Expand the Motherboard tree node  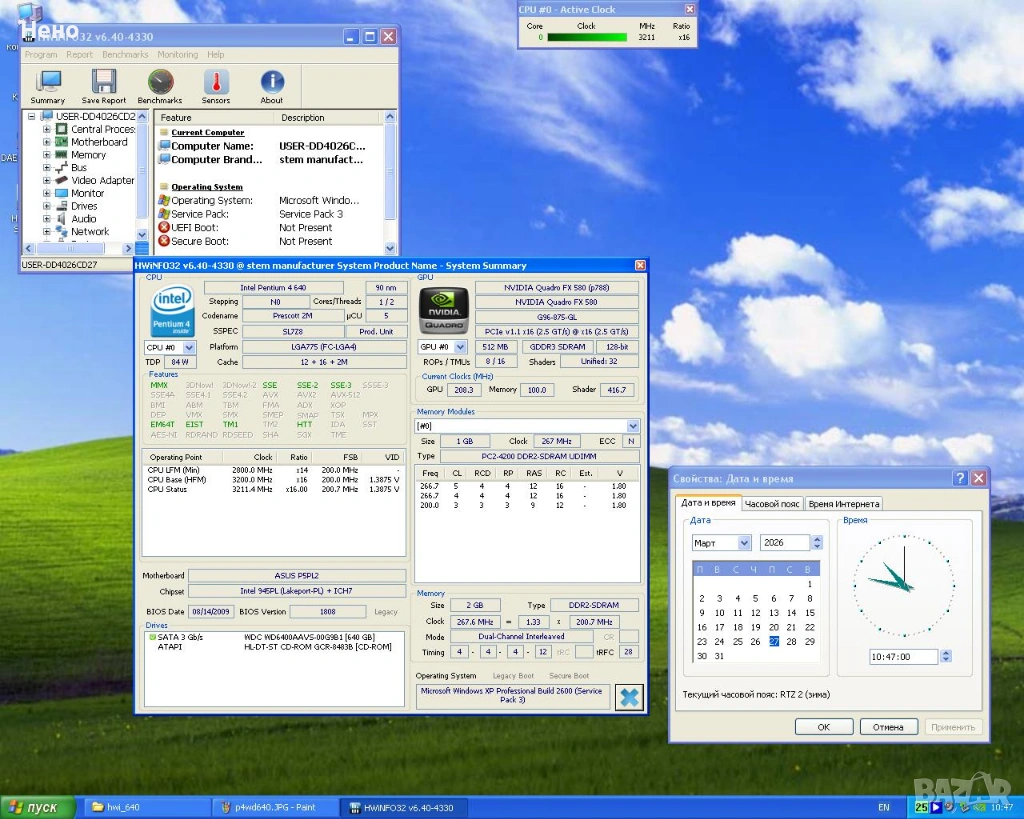point(46,142)
